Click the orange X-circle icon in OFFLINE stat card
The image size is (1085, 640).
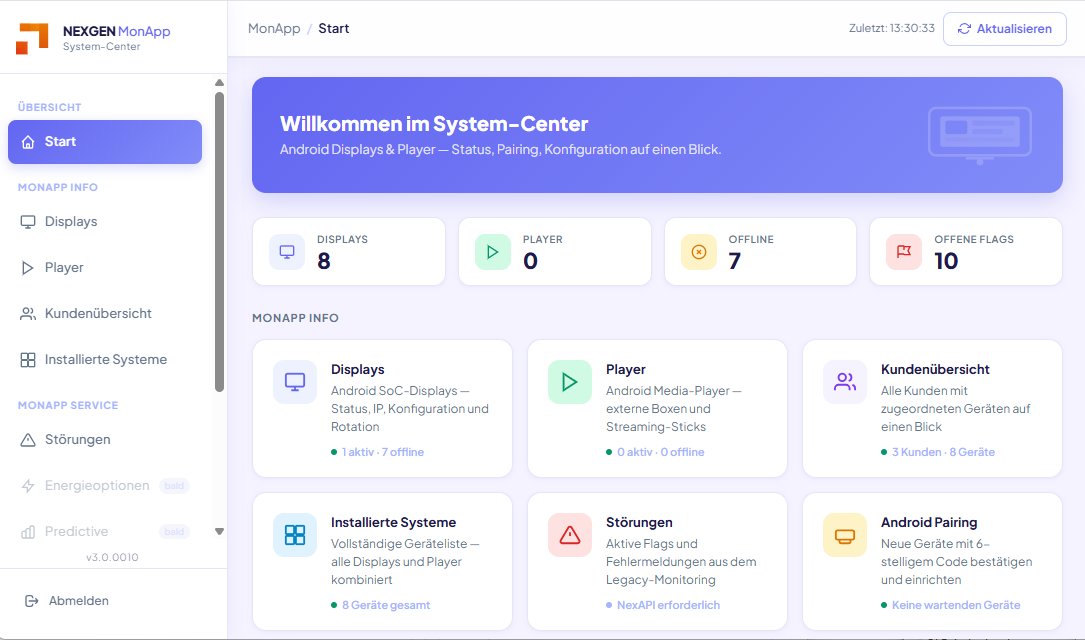(x=699, y=252)
